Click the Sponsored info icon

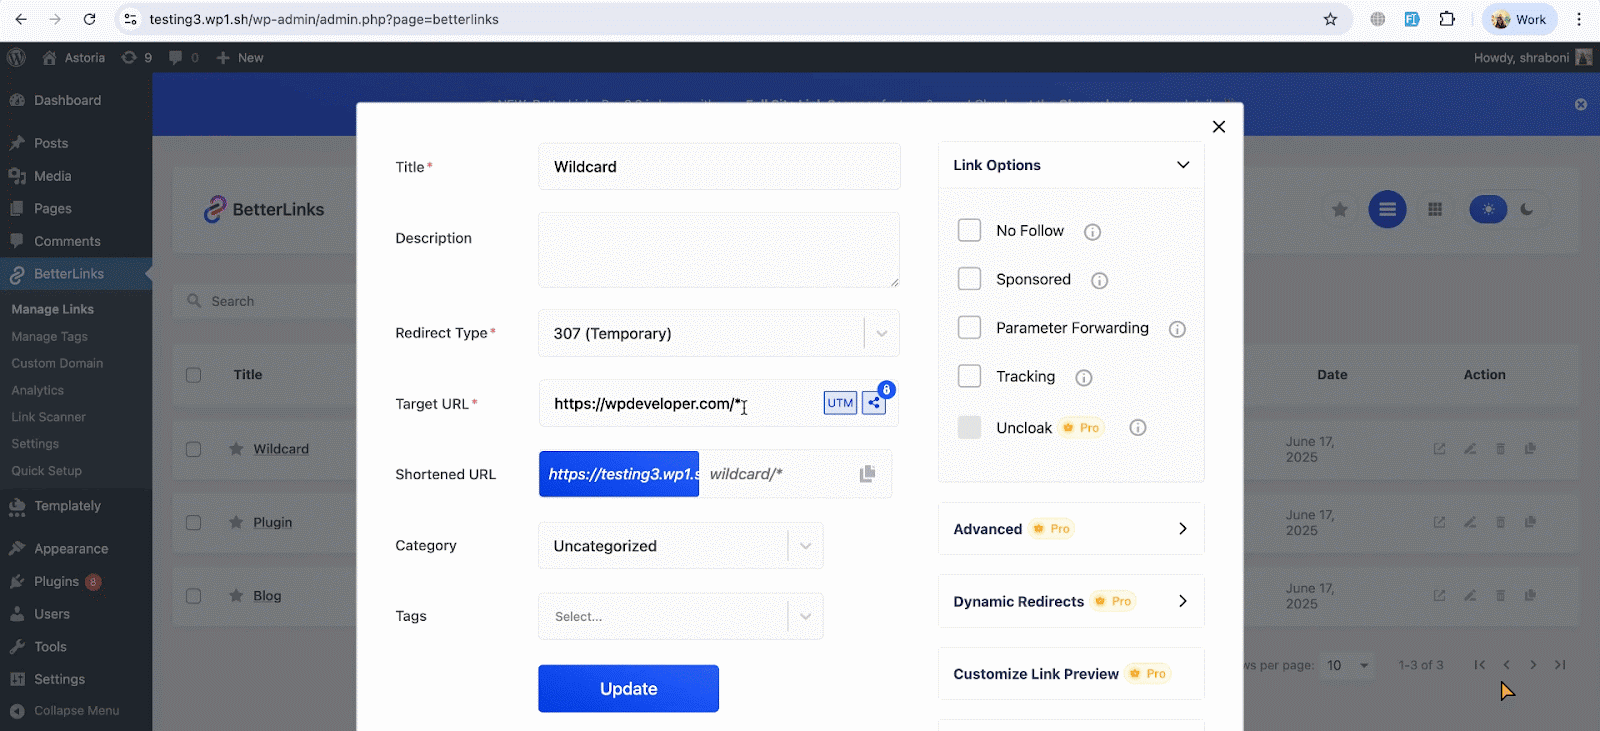click(1099, 280)
